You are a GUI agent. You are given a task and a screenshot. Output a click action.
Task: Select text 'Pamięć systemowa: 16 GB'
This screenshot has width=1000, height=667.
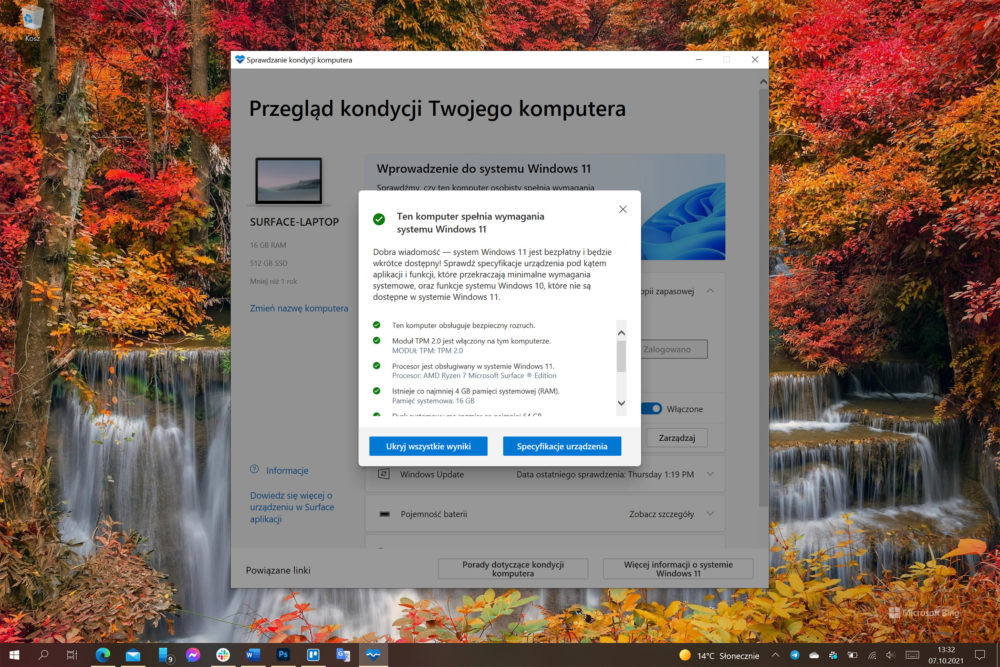(433, 401)
